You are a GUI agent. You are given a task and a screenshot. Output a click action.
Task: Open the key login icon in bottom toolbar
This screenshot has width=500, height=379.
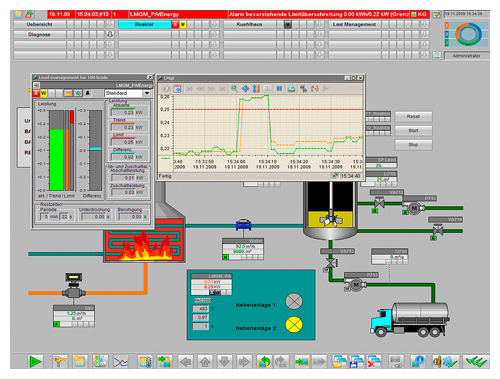coord(60,362)
